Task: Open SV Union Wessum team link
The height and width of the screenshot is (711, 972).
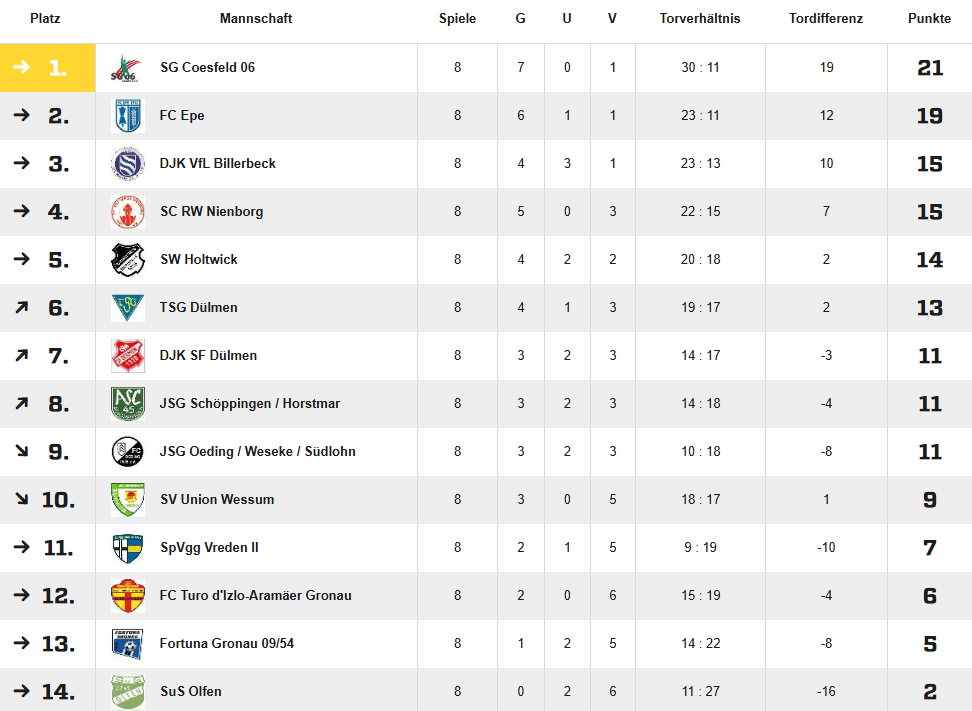Action: coord(217,500)
